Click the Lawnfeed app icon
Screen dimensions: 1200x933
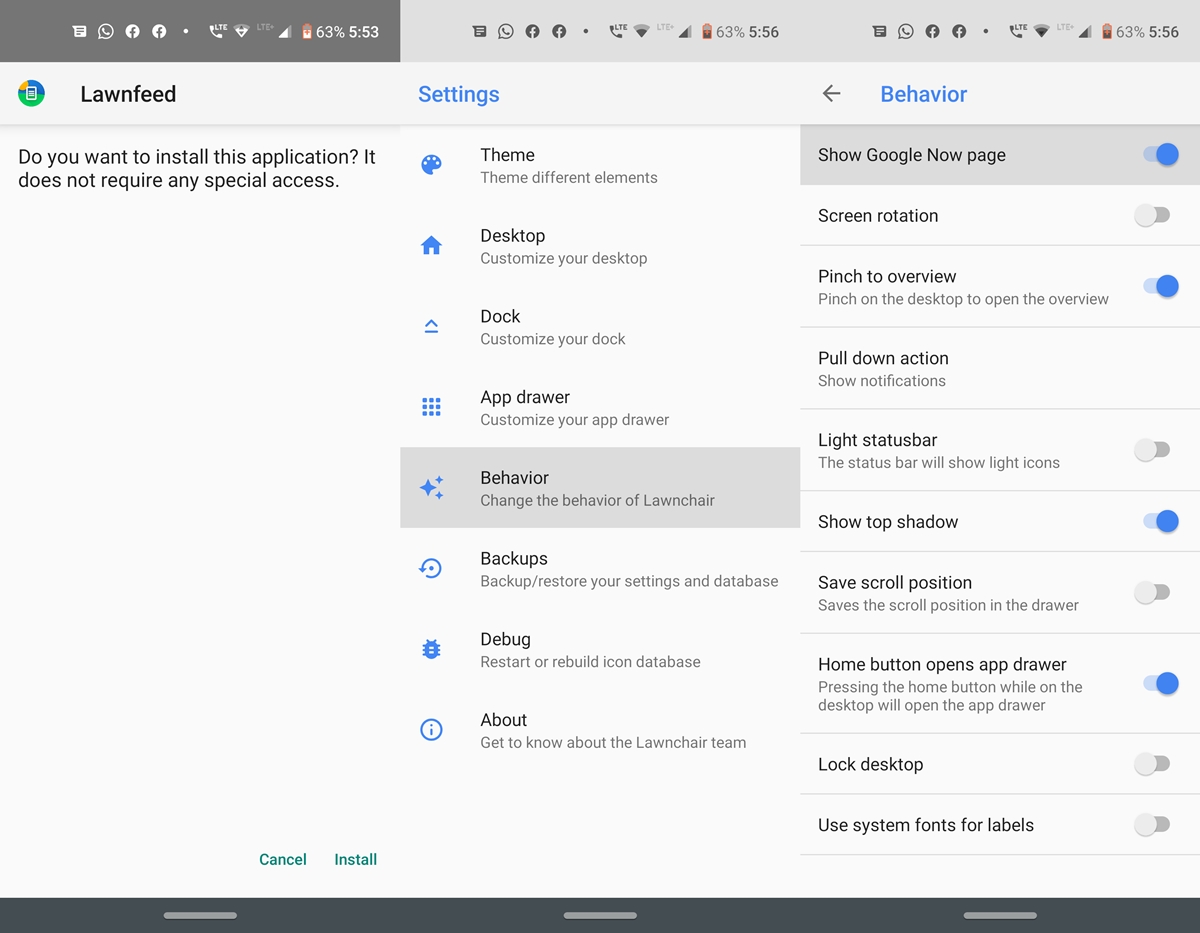point(31,94)
